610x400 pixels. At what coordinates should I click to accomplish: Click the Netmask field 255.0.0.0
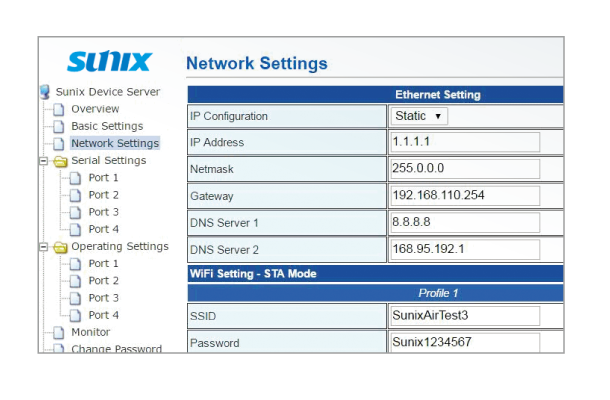[465, 169]
